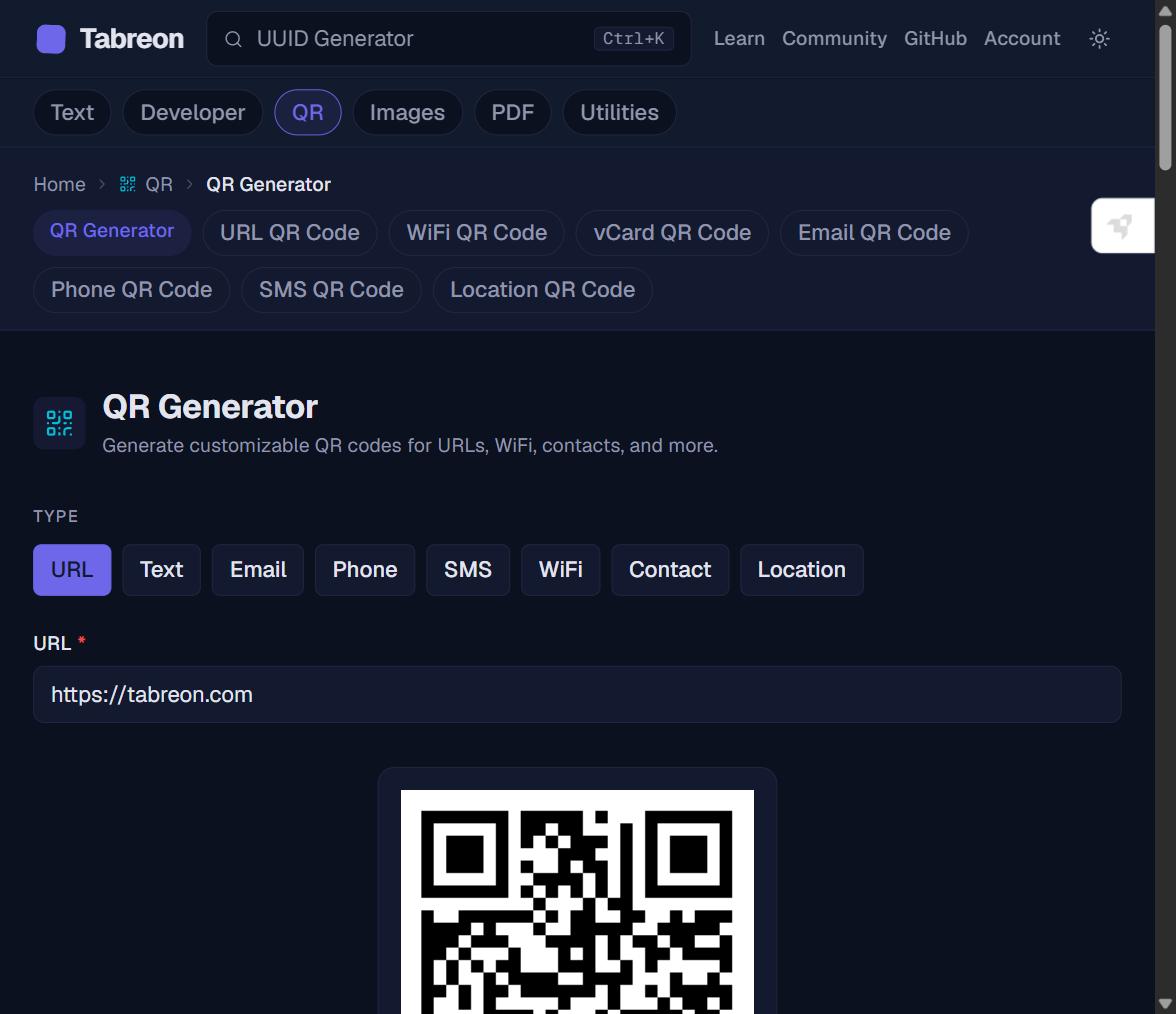Screen dimensions: 1176x1014
Task: Switch to the Images category tab
Action: (407, 112)
